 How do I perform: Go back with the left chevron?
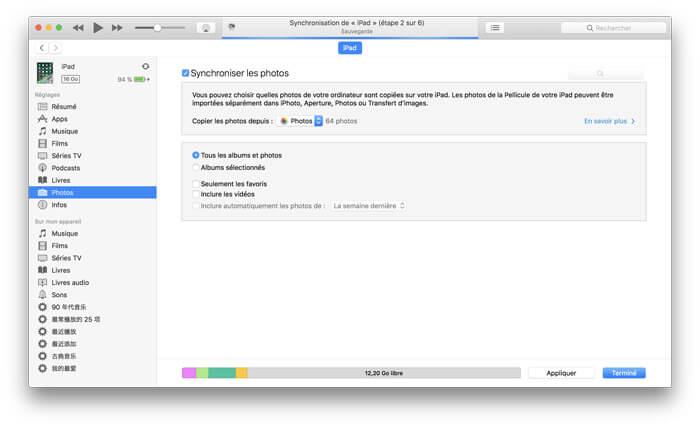[x=42, y=48]
